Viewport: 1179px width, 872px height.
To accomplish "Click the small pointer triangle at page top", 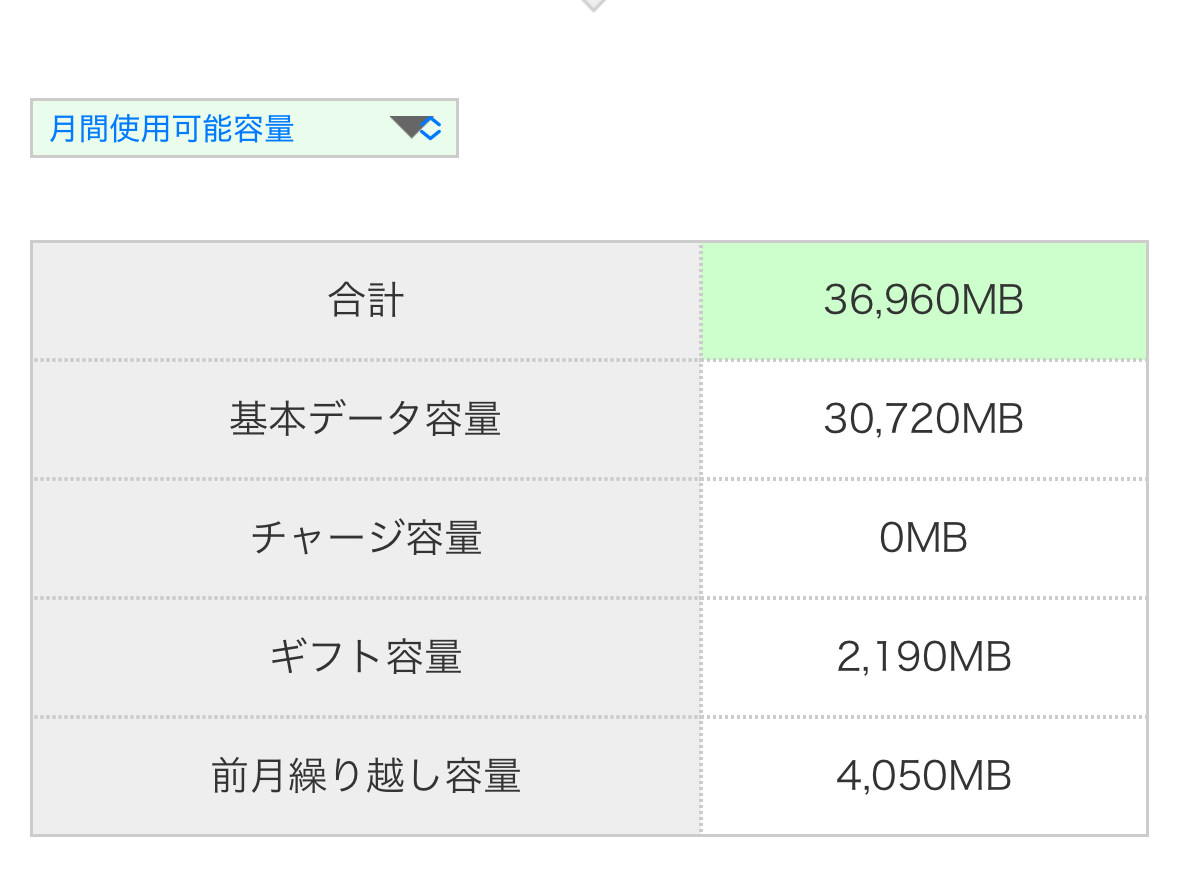I will (x=593, y=5).
